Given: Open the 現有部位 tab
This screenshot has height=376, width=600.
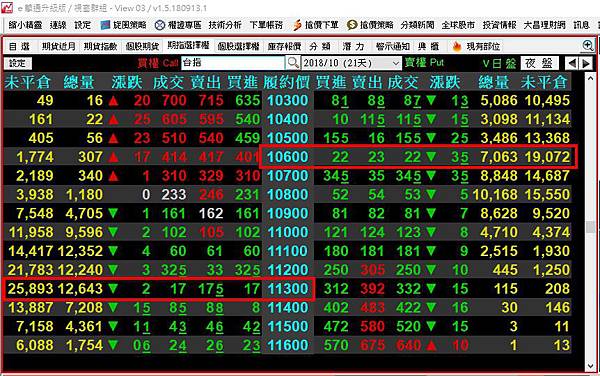Looking at the screenshot, I should click(x=483, y=47).
